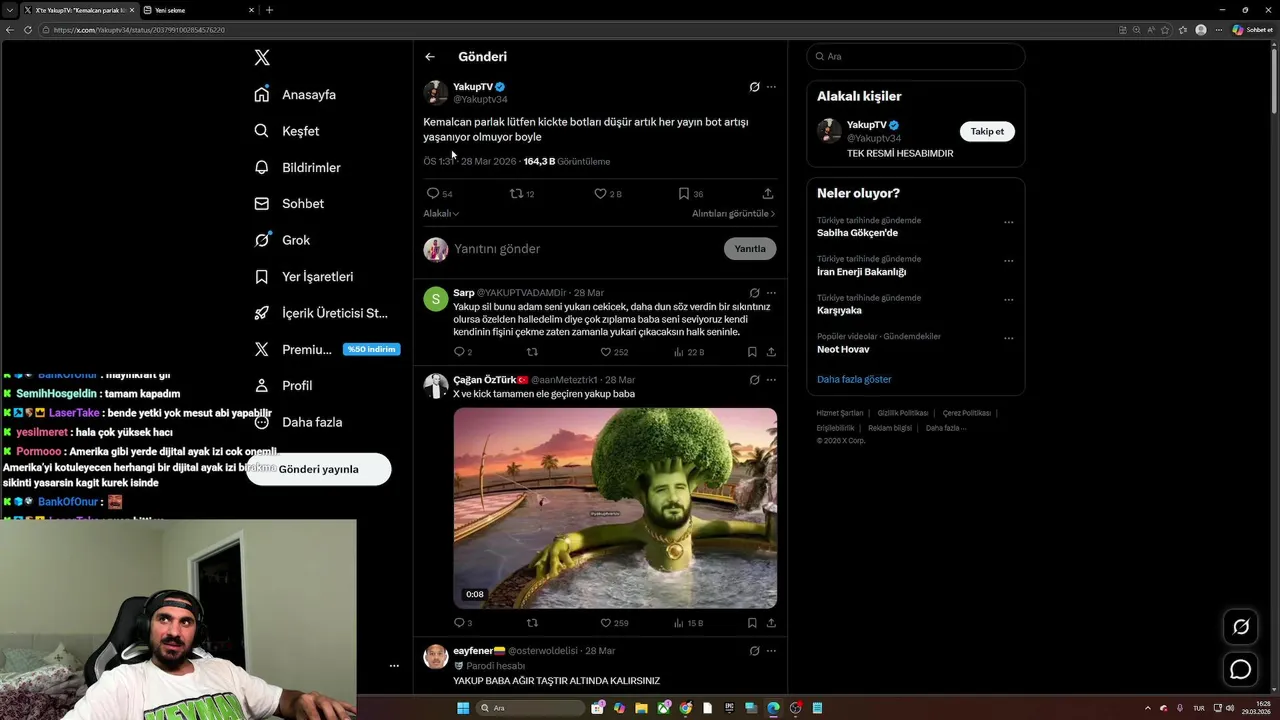Viewport: 1280px width, 720px height.
Task: Open a new browser tab
Action: [x=269, y=10]
